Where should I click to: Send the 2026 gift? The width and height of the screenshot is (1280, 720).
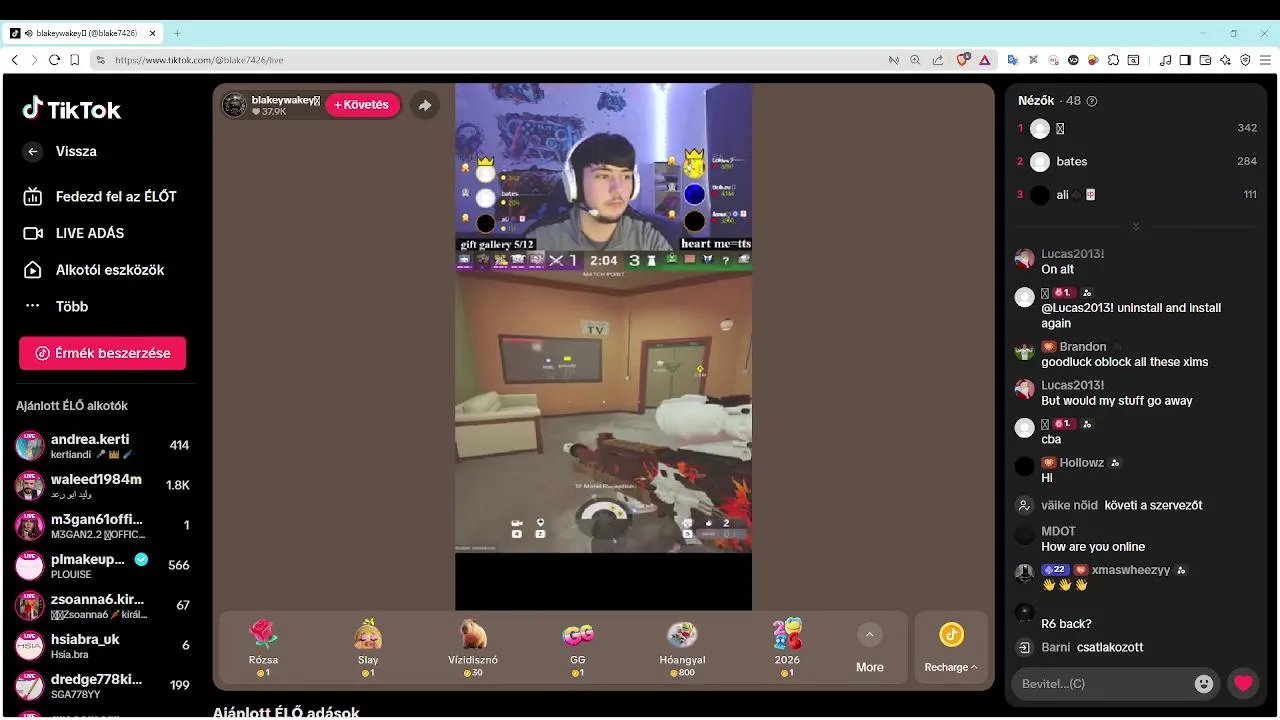[787, 648]
